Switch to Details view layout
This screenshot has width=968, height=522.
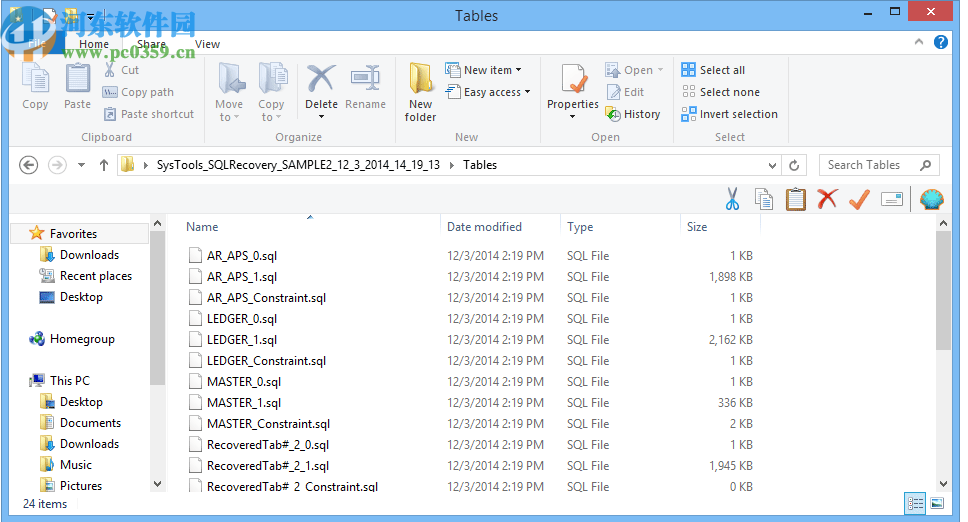[916, 504]
